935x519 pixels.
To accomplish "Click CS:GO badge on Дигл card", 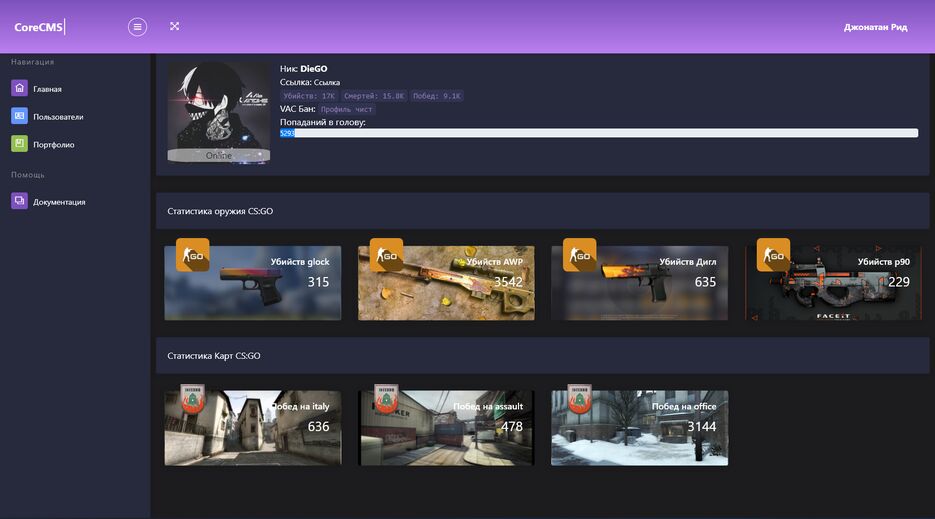I will pos(580,255).
